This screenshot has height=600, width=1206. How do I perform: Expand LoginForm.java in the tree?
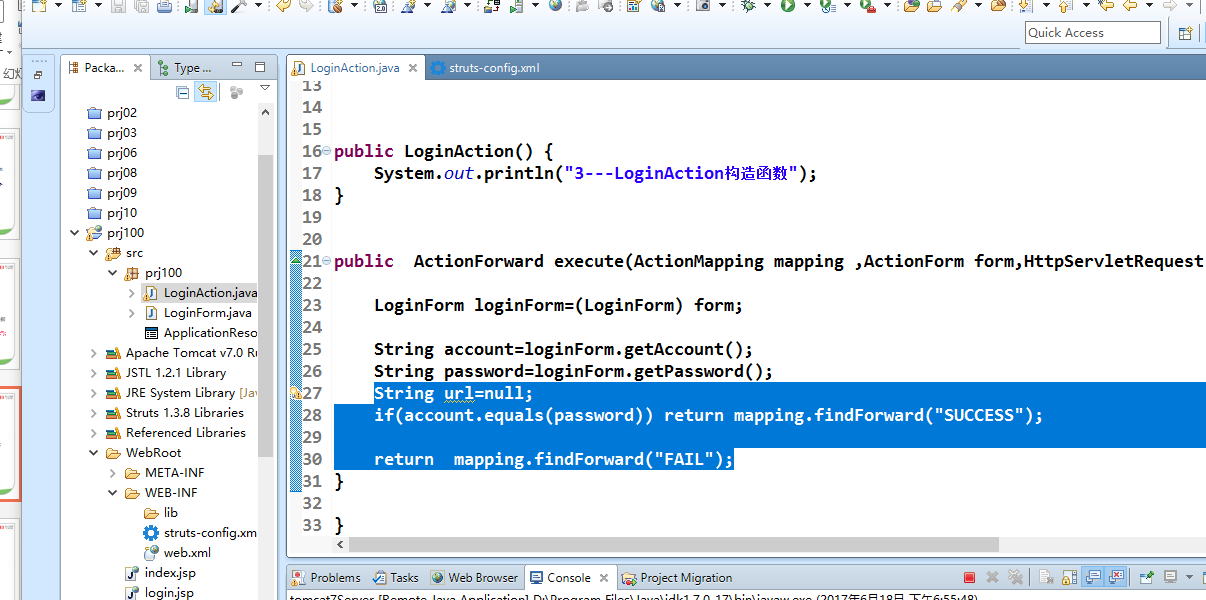pos(132,313)
